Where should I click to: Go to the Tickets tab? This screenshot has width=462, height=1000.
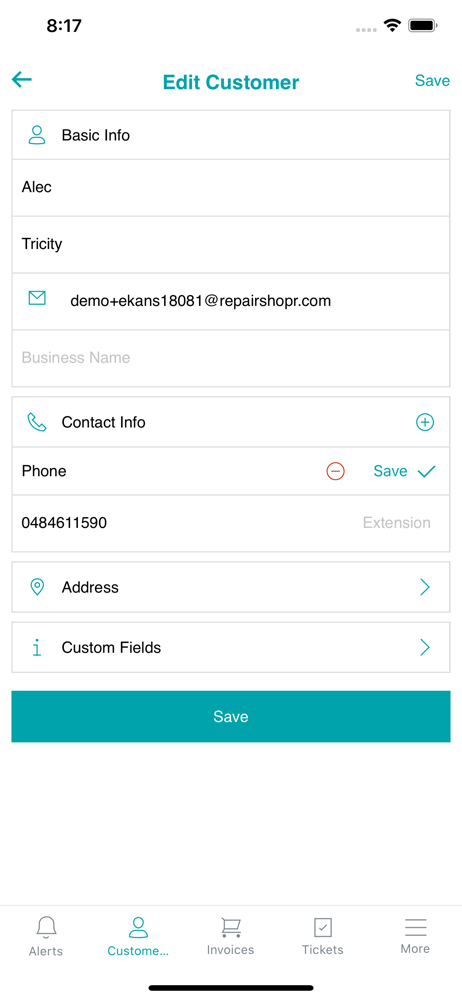coord(323,936)
